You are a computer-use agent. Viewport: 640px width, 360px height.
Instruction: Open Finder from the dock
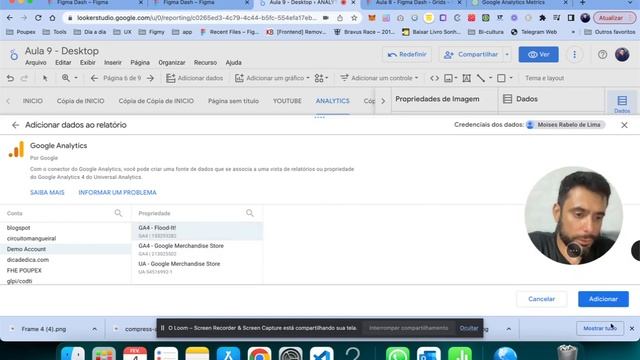[73, 353]
